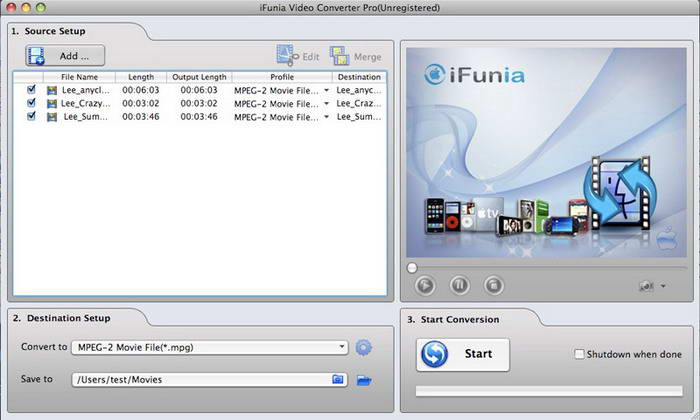
Task: Stop the preview video
Action: [x=493, y=285]
